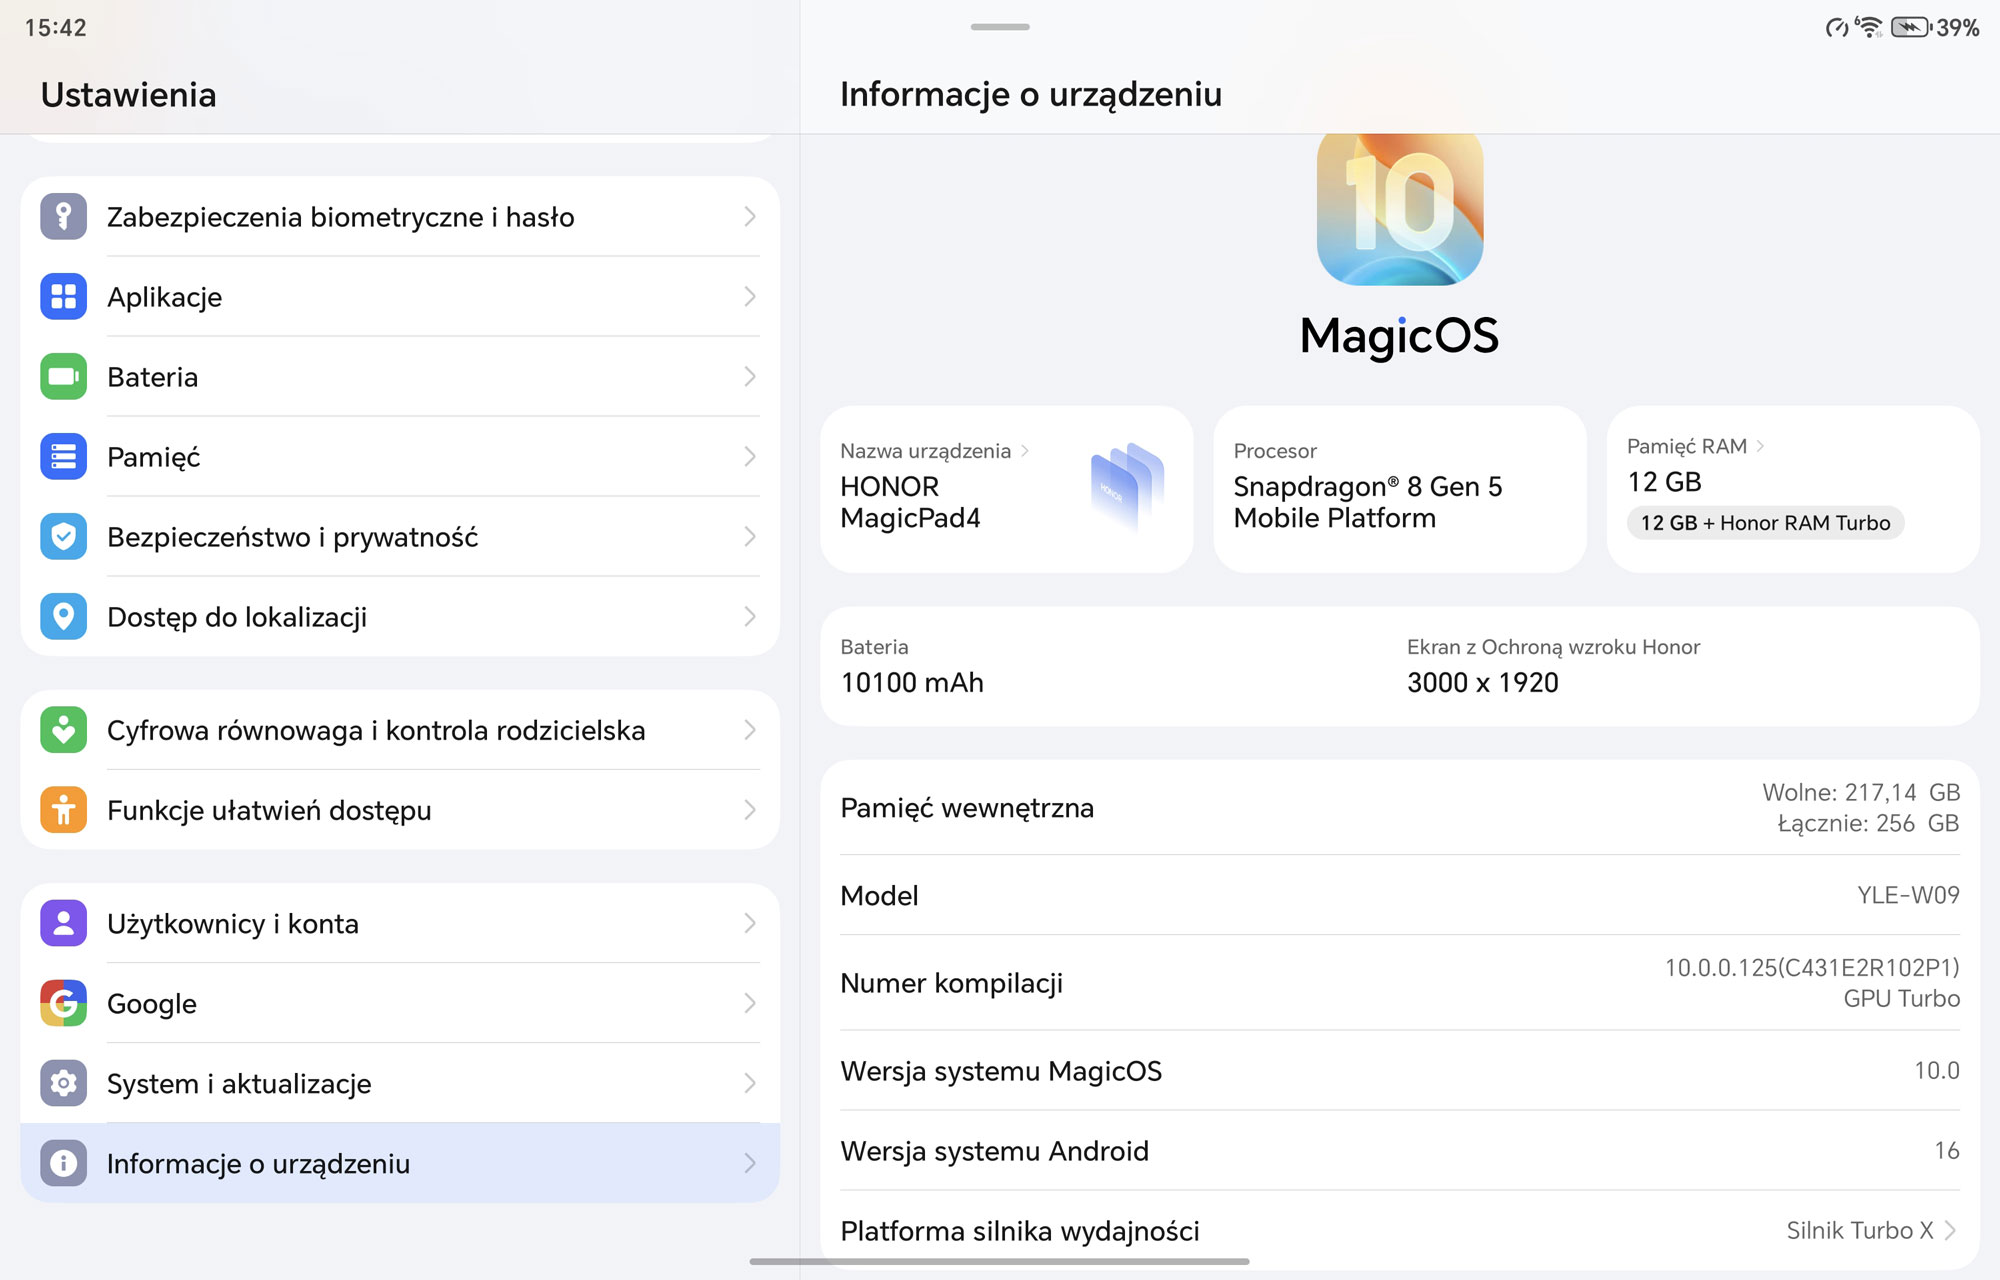Screen dimensions: 2000x1280
Task: Click chevron on System i aktualizacje row
Action: coord(750,1083)
